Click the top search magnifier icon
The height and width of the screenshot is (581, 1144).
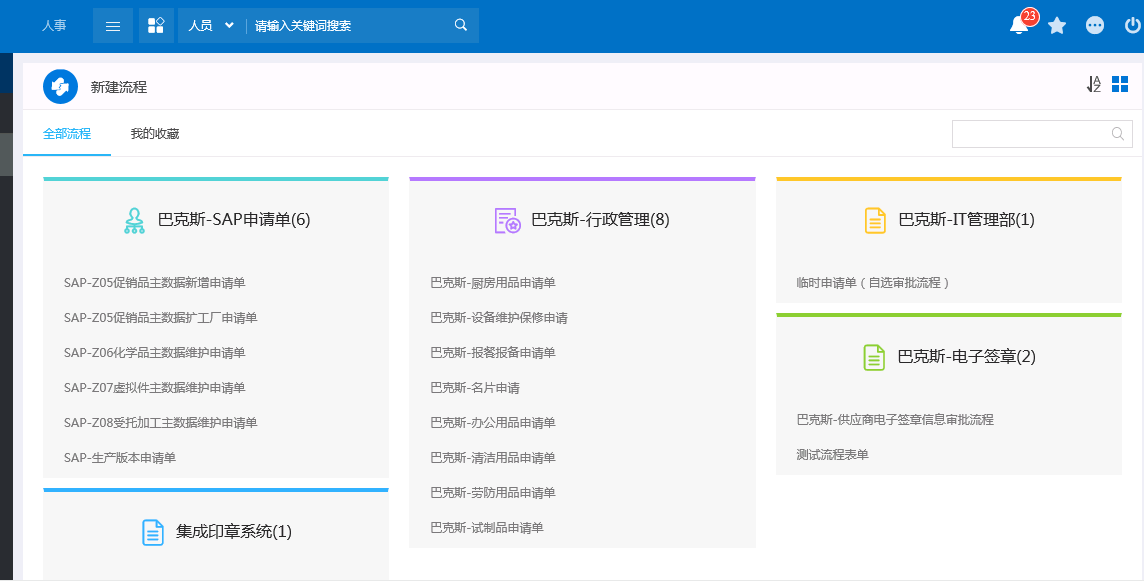[x=460, y=26]
